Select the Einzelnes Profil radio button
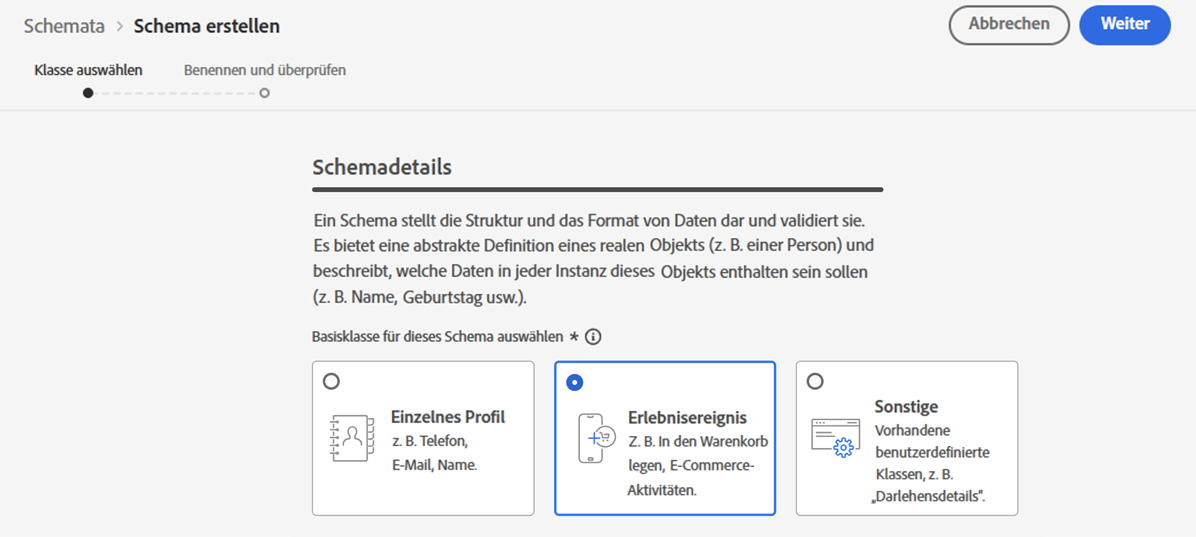This screenshot has width=1196, height=537. (x=332, y=381)
